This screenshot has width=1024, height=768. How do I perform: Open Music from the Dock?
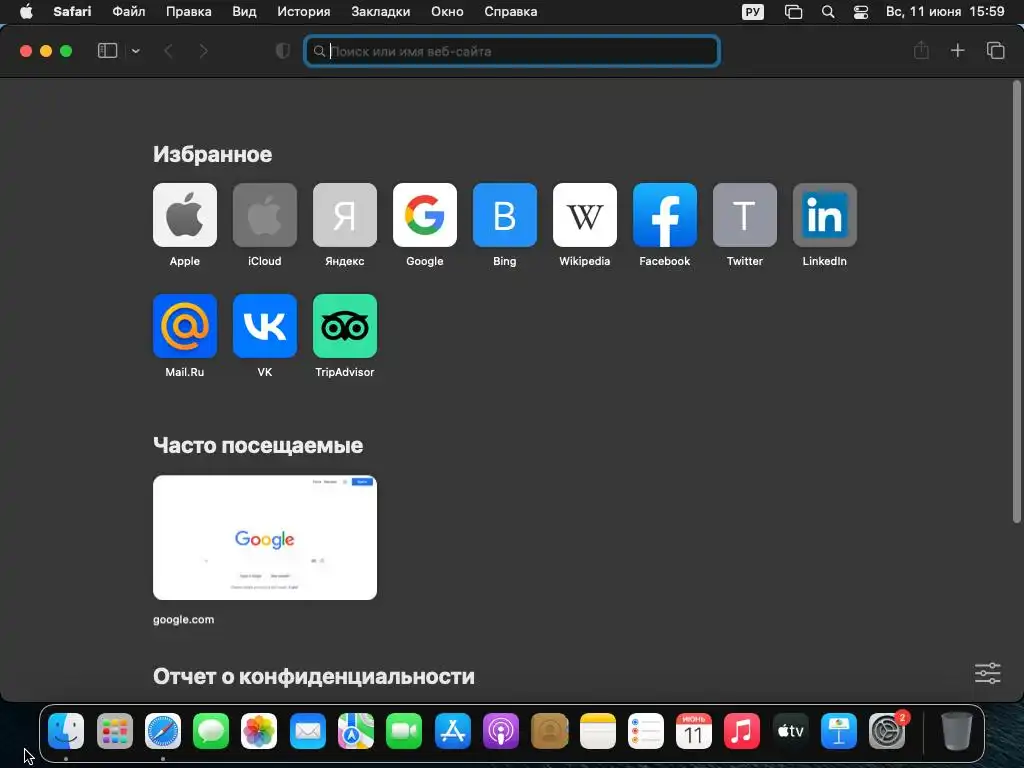pos(742,731)
